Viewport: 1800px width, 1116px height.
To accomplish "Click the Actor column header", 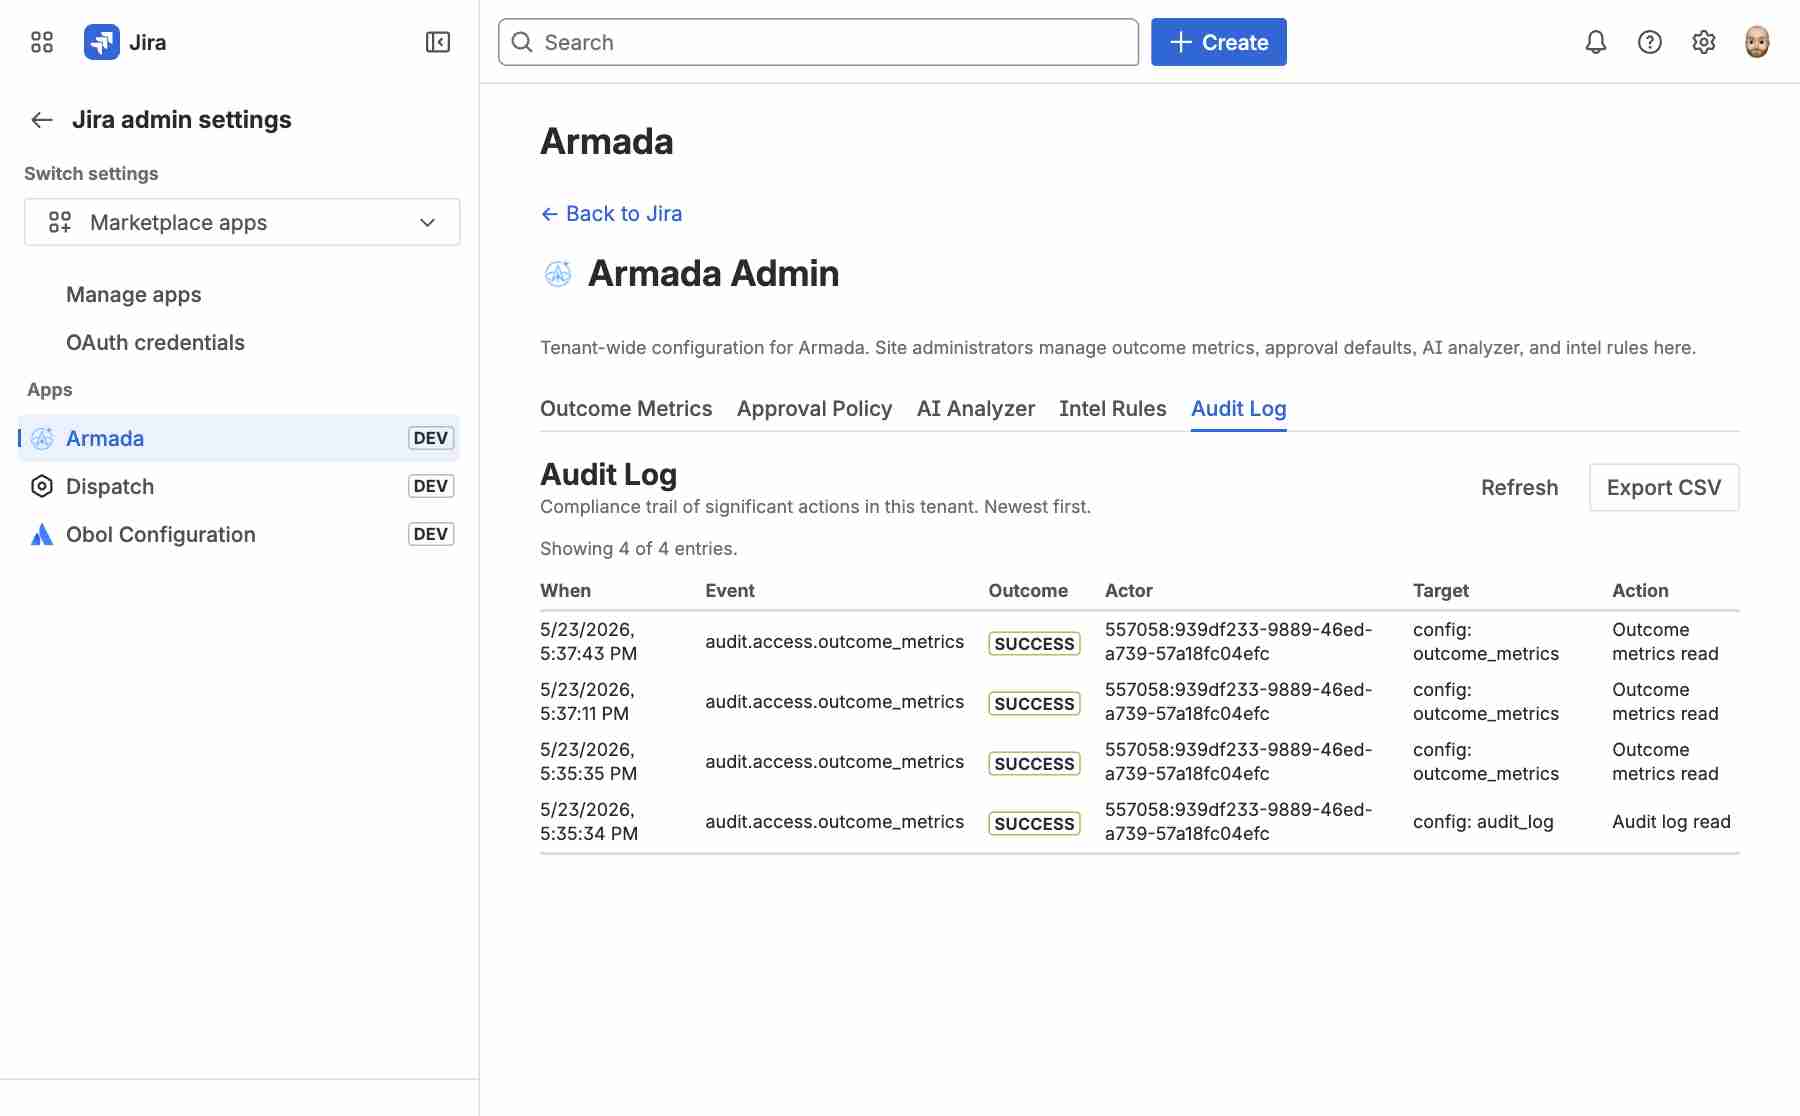I will tap(1129, 590).
